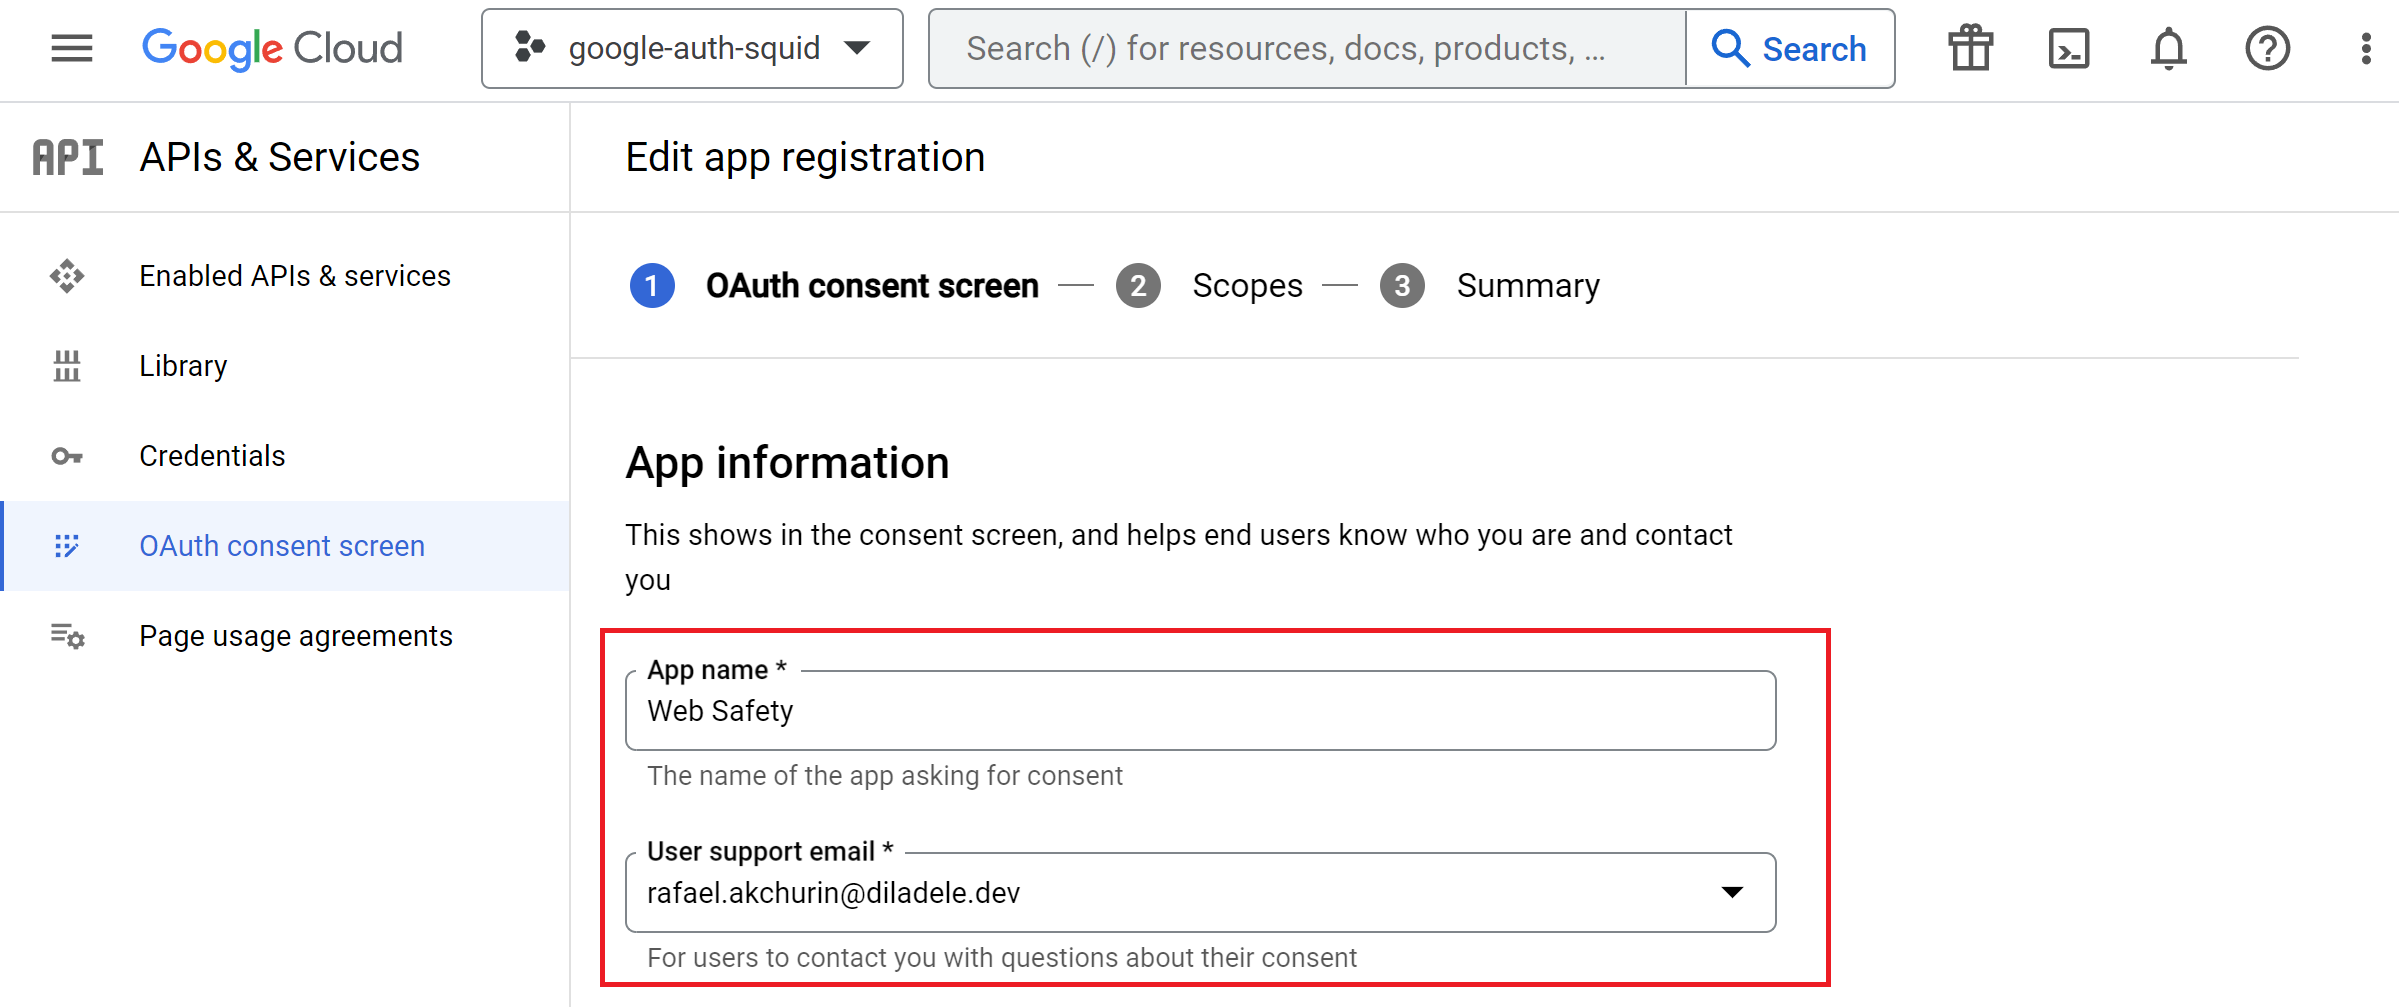Click the Library columns icon

pyautogui.click(x=67, y=366)
